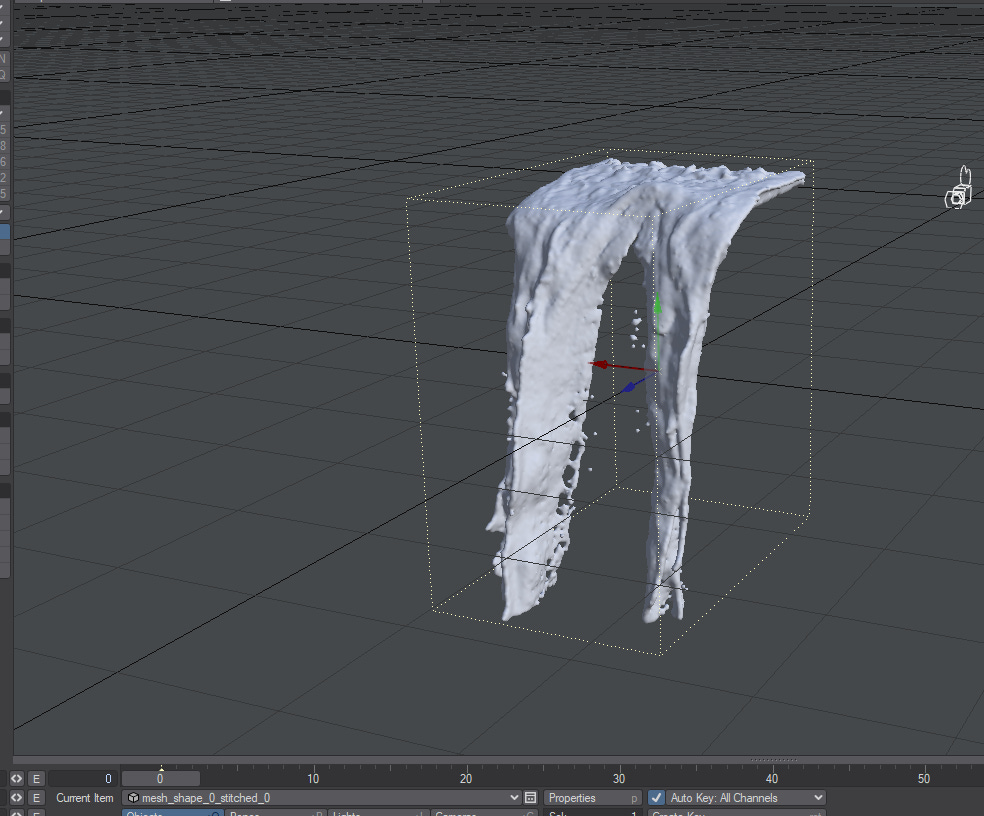Toggle the E envelope button on the timeline row
The height and width of the screenshot is (816, 984).
pyautogui.click(x=34, y=778)
